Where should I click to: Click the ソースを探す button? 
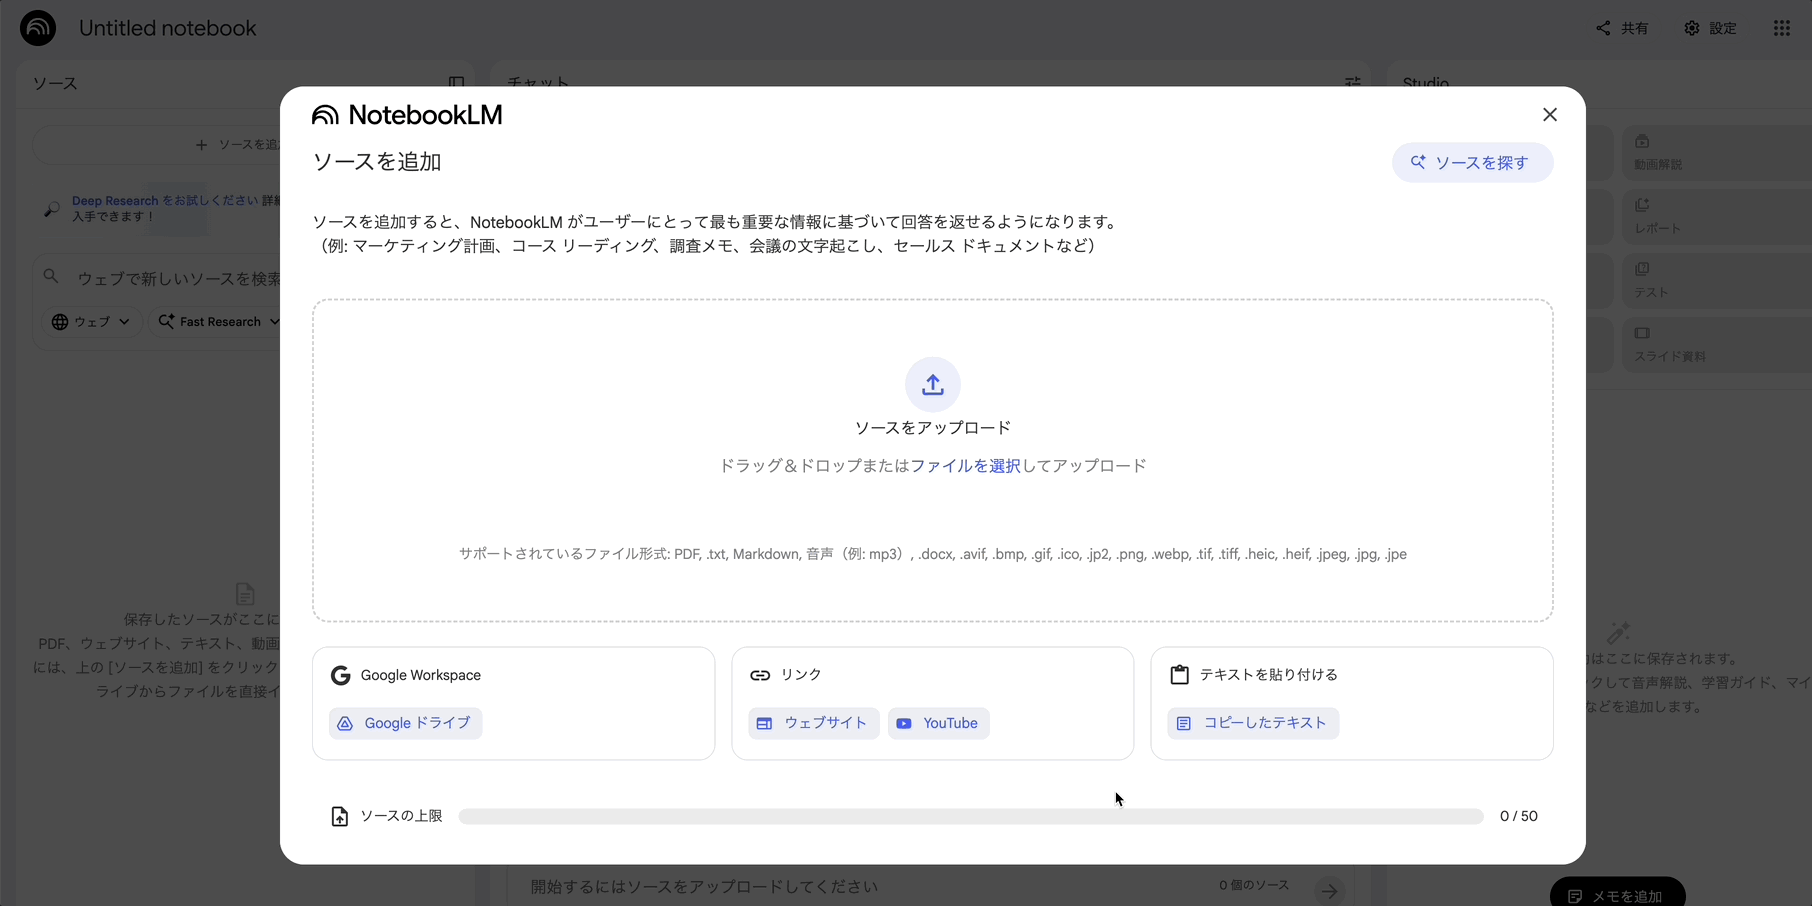click(x=1472, y=162)
